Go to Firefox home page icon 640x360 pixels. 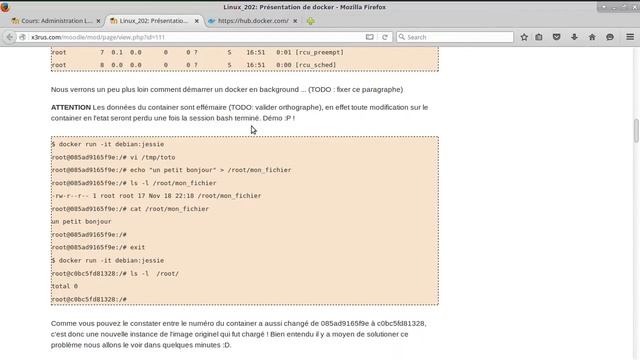pos(592,37)
